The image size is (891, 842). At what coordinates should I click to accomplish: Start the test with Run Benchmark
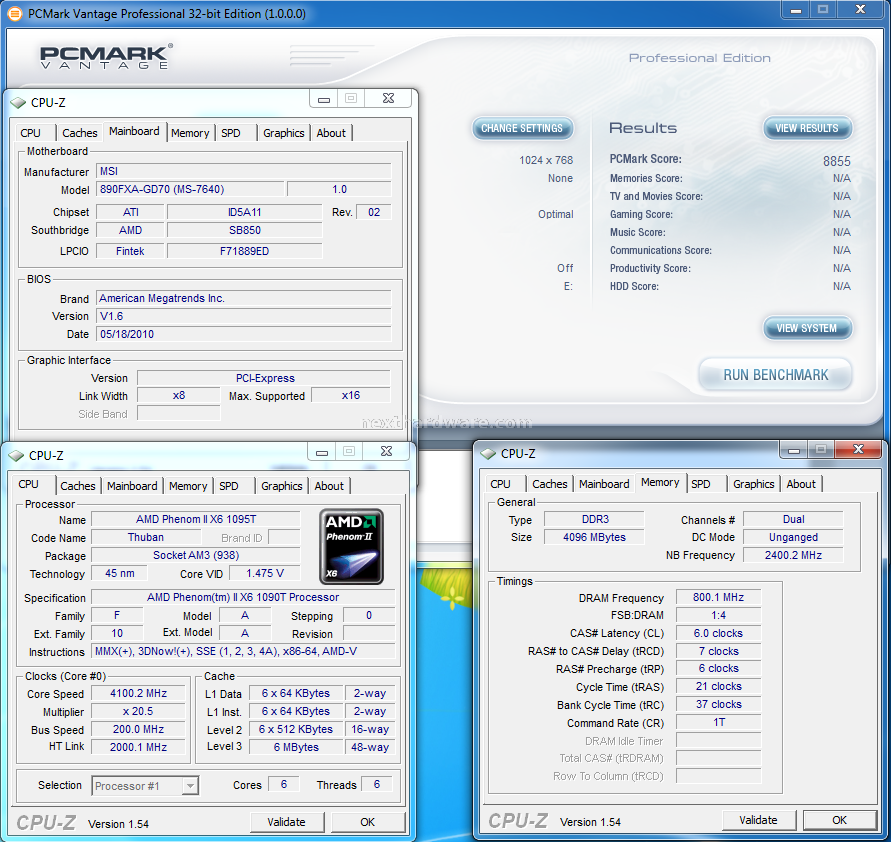(776, 375)
